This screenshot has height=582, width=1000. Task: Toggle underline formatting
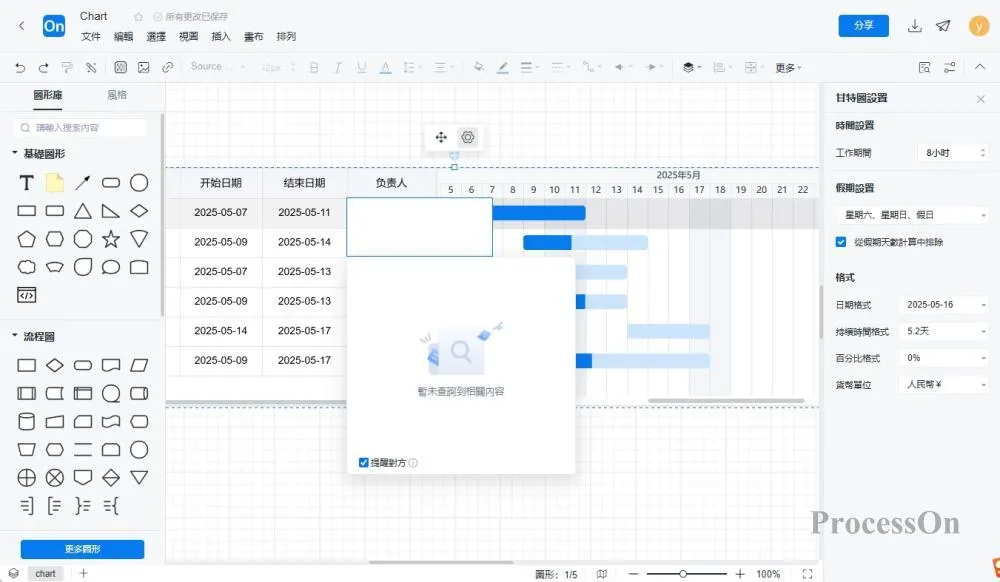362,67
